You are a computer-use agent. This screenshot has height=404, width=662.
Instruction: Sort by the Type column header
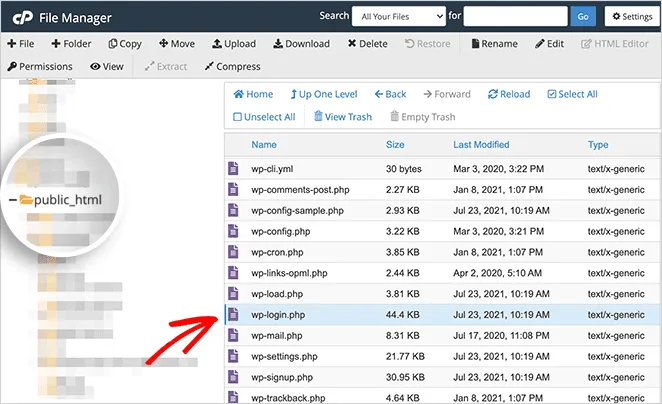point(598,145)
